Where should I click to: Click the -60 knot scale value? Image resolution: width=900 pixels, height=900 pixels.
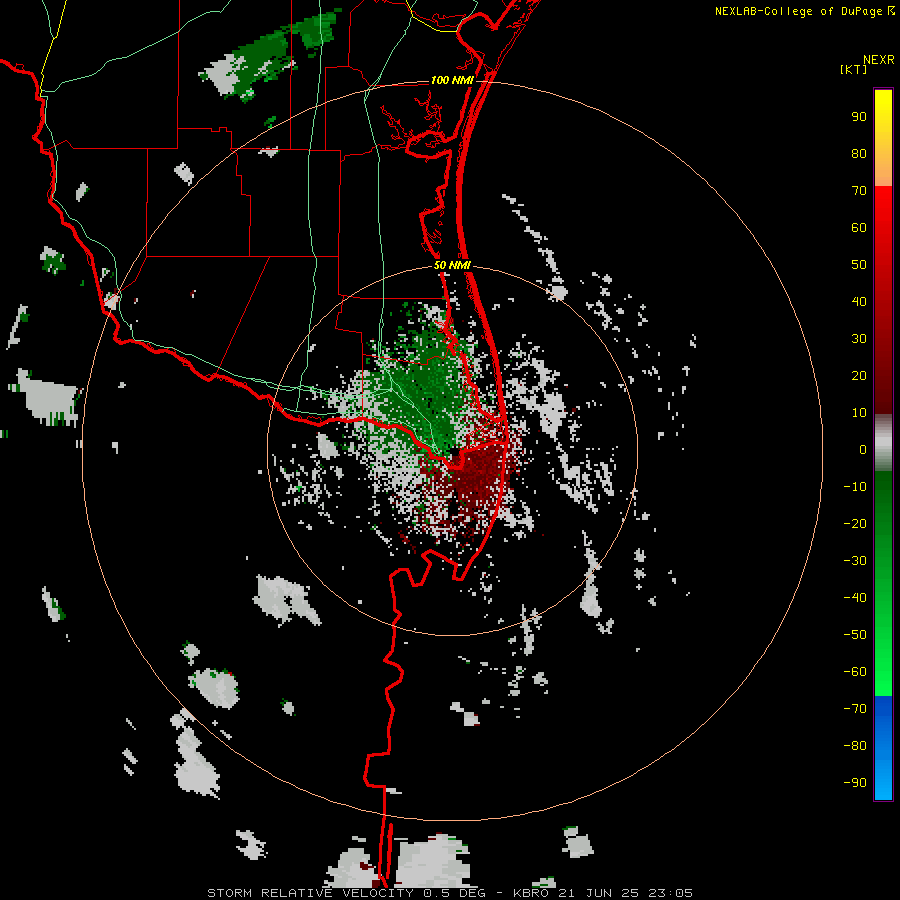click(x=855, y=672)
